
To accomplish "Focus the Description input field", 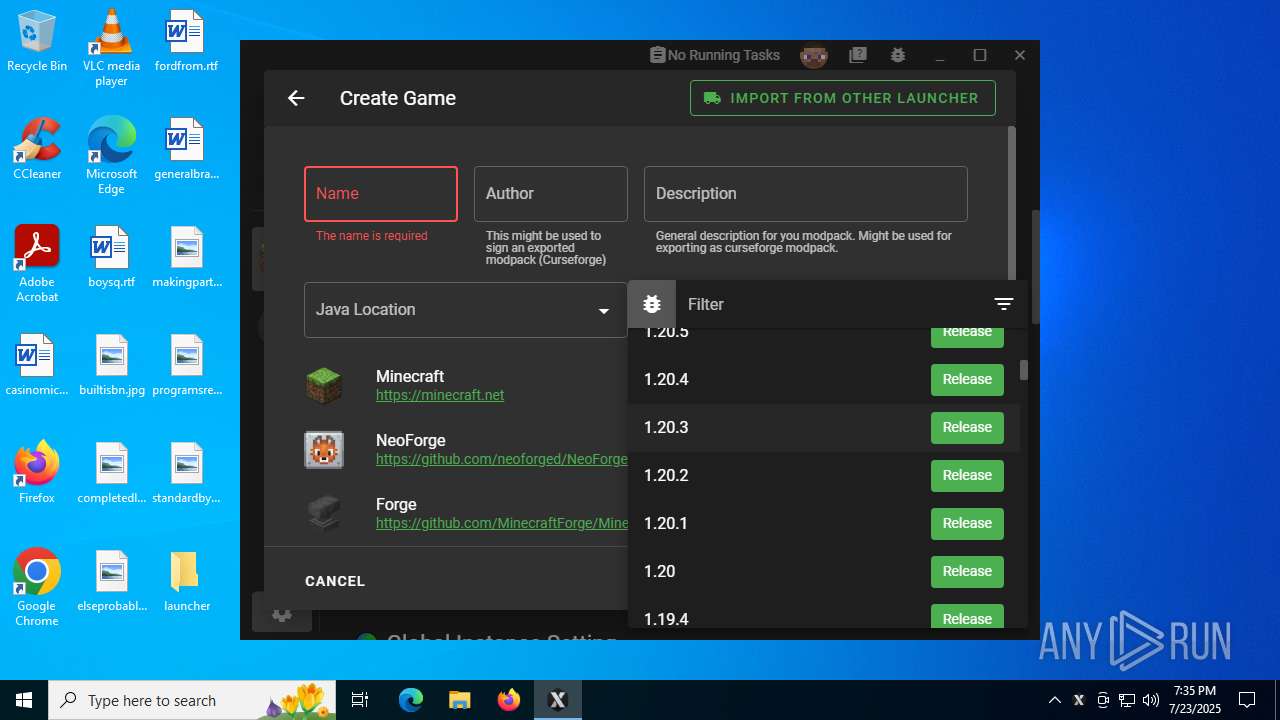I will [x=806, y=194].
